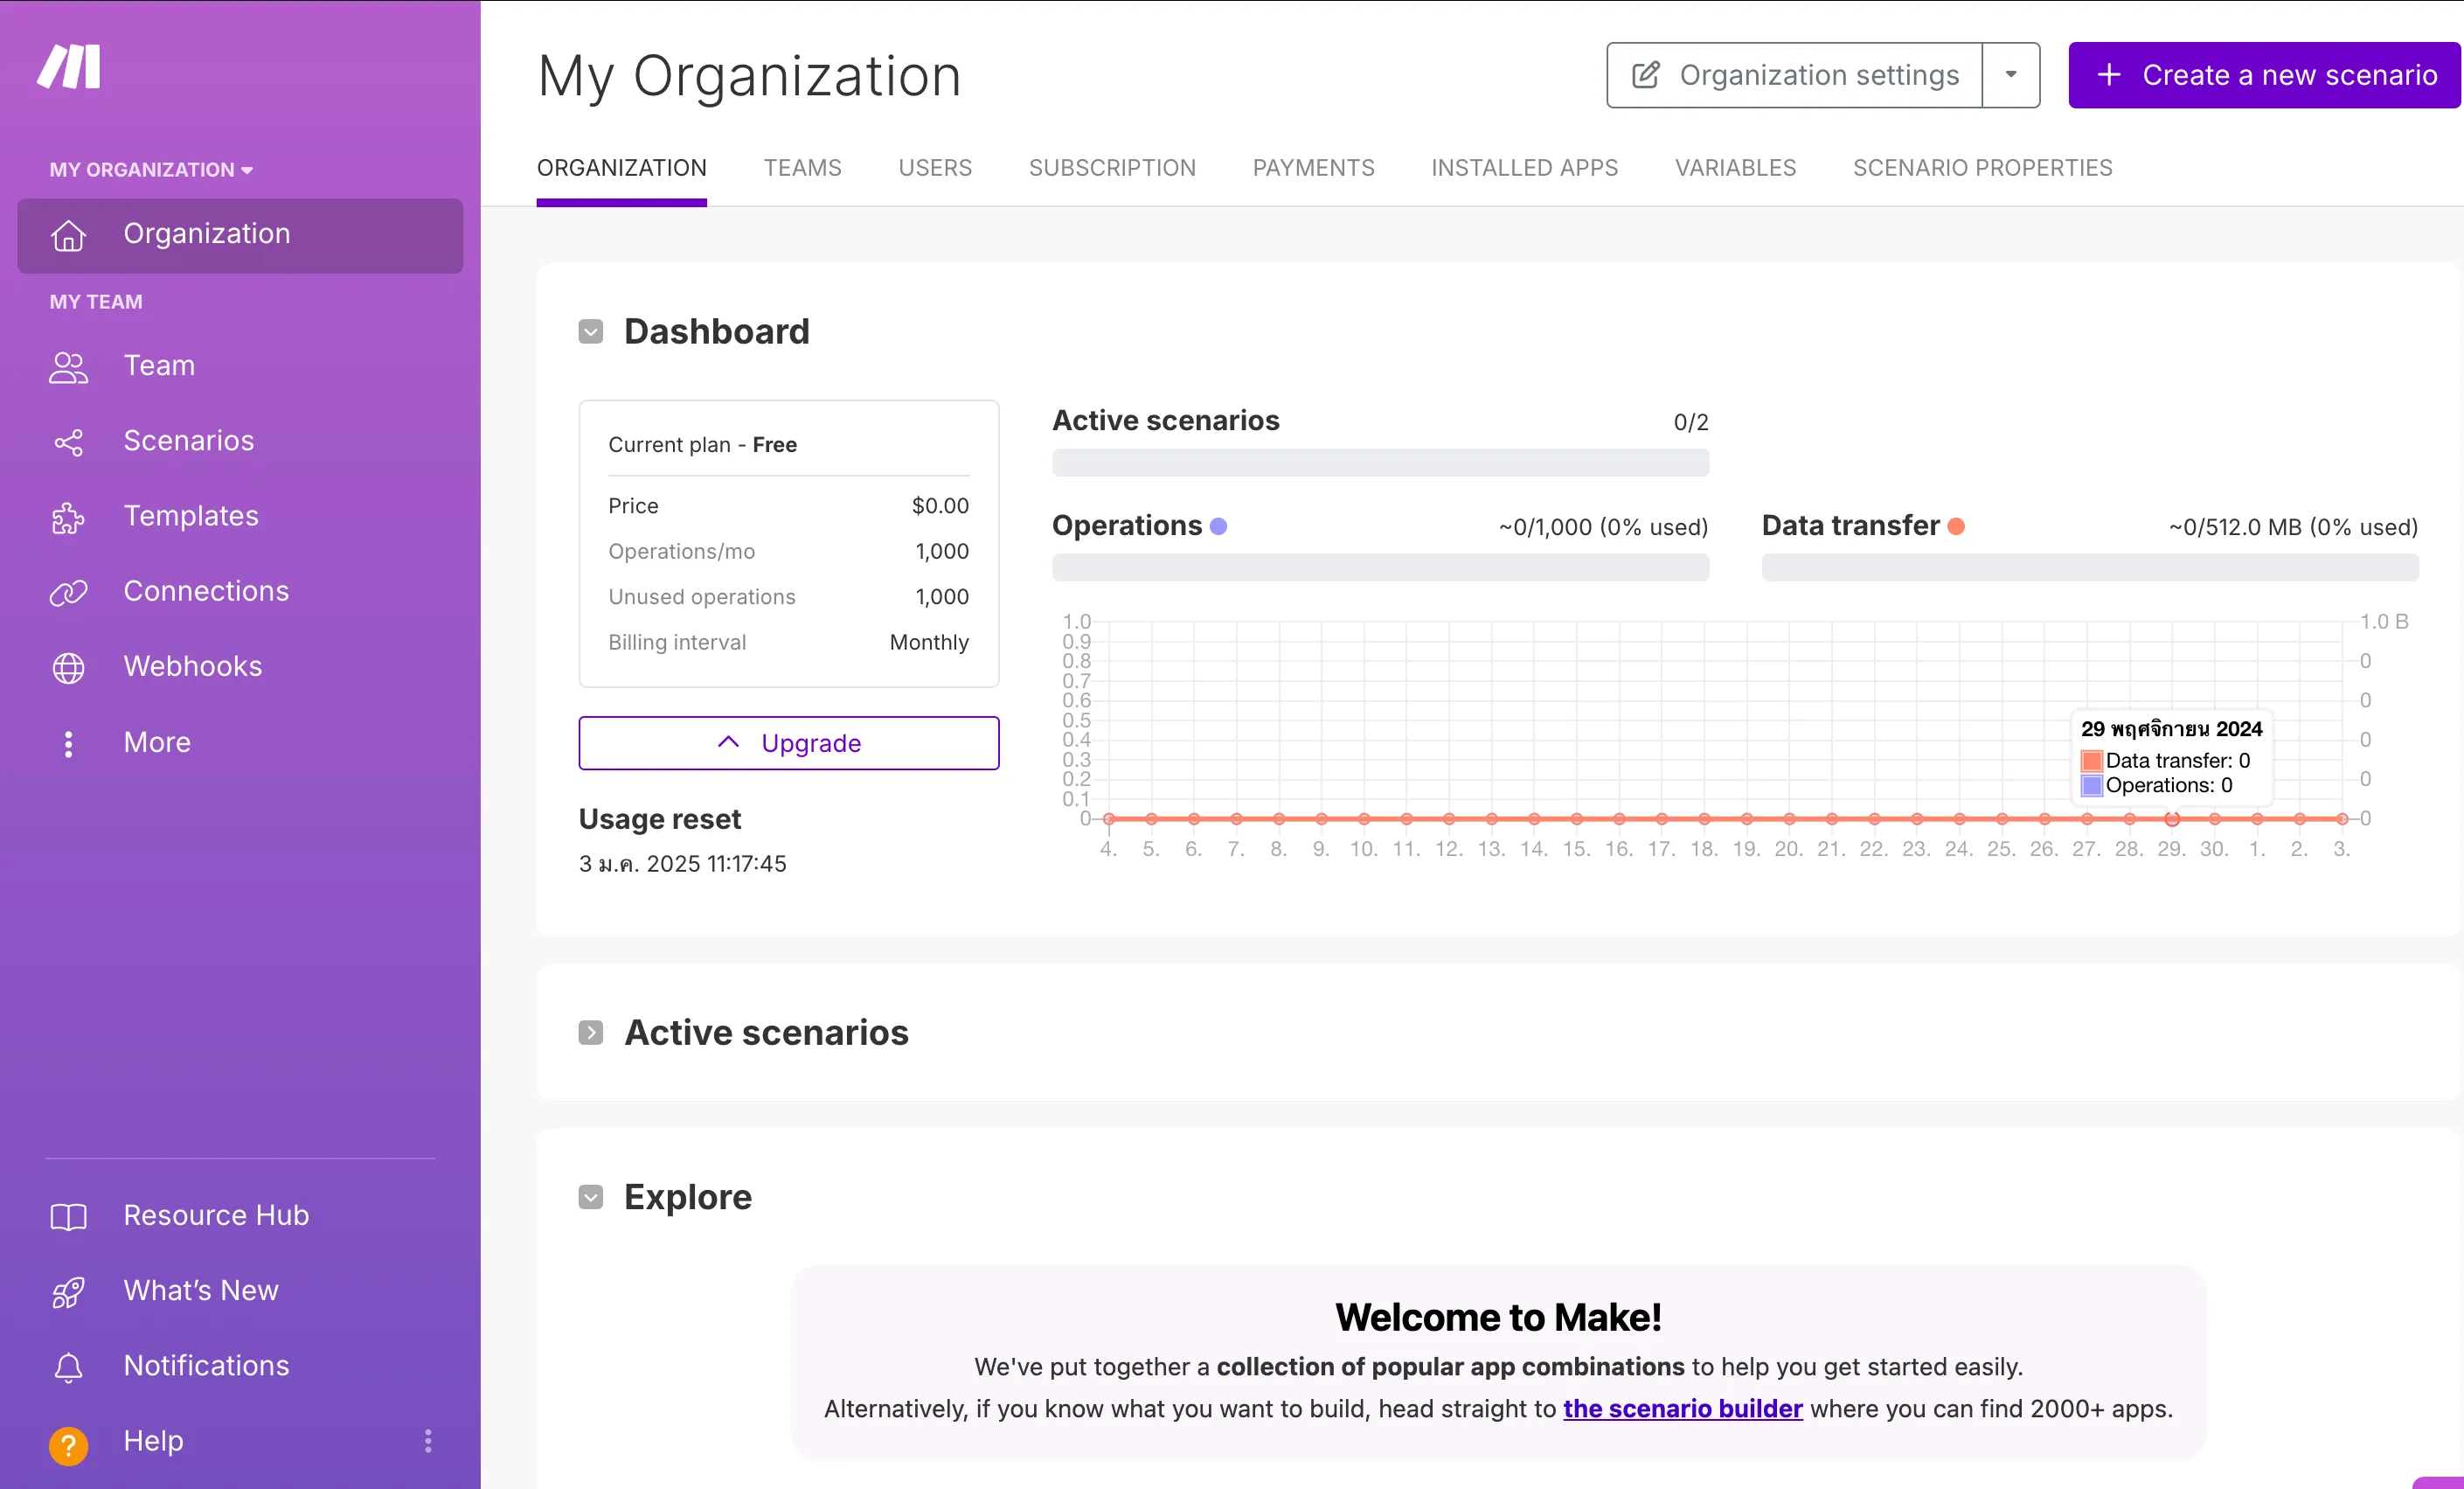Open the Help row options dots
Viewport: 2464px width, 1489px height.
[428, 1441]
